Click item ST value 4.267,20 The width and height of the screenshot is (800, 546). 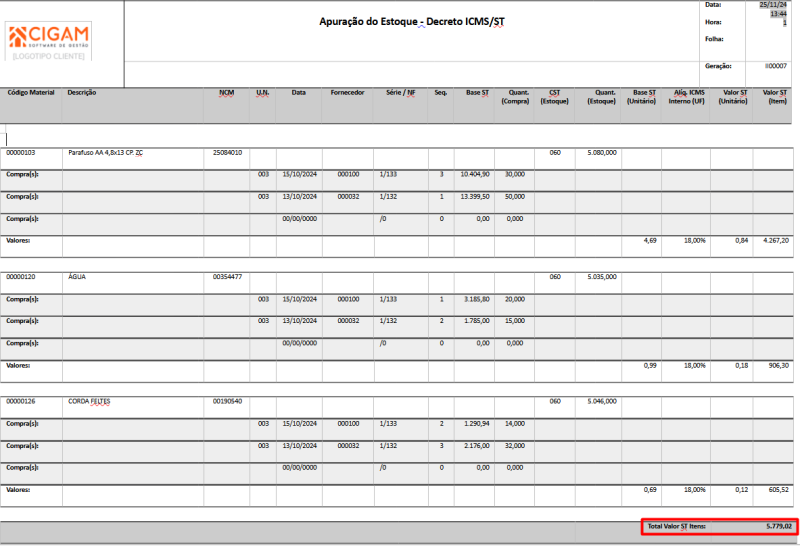776,240
